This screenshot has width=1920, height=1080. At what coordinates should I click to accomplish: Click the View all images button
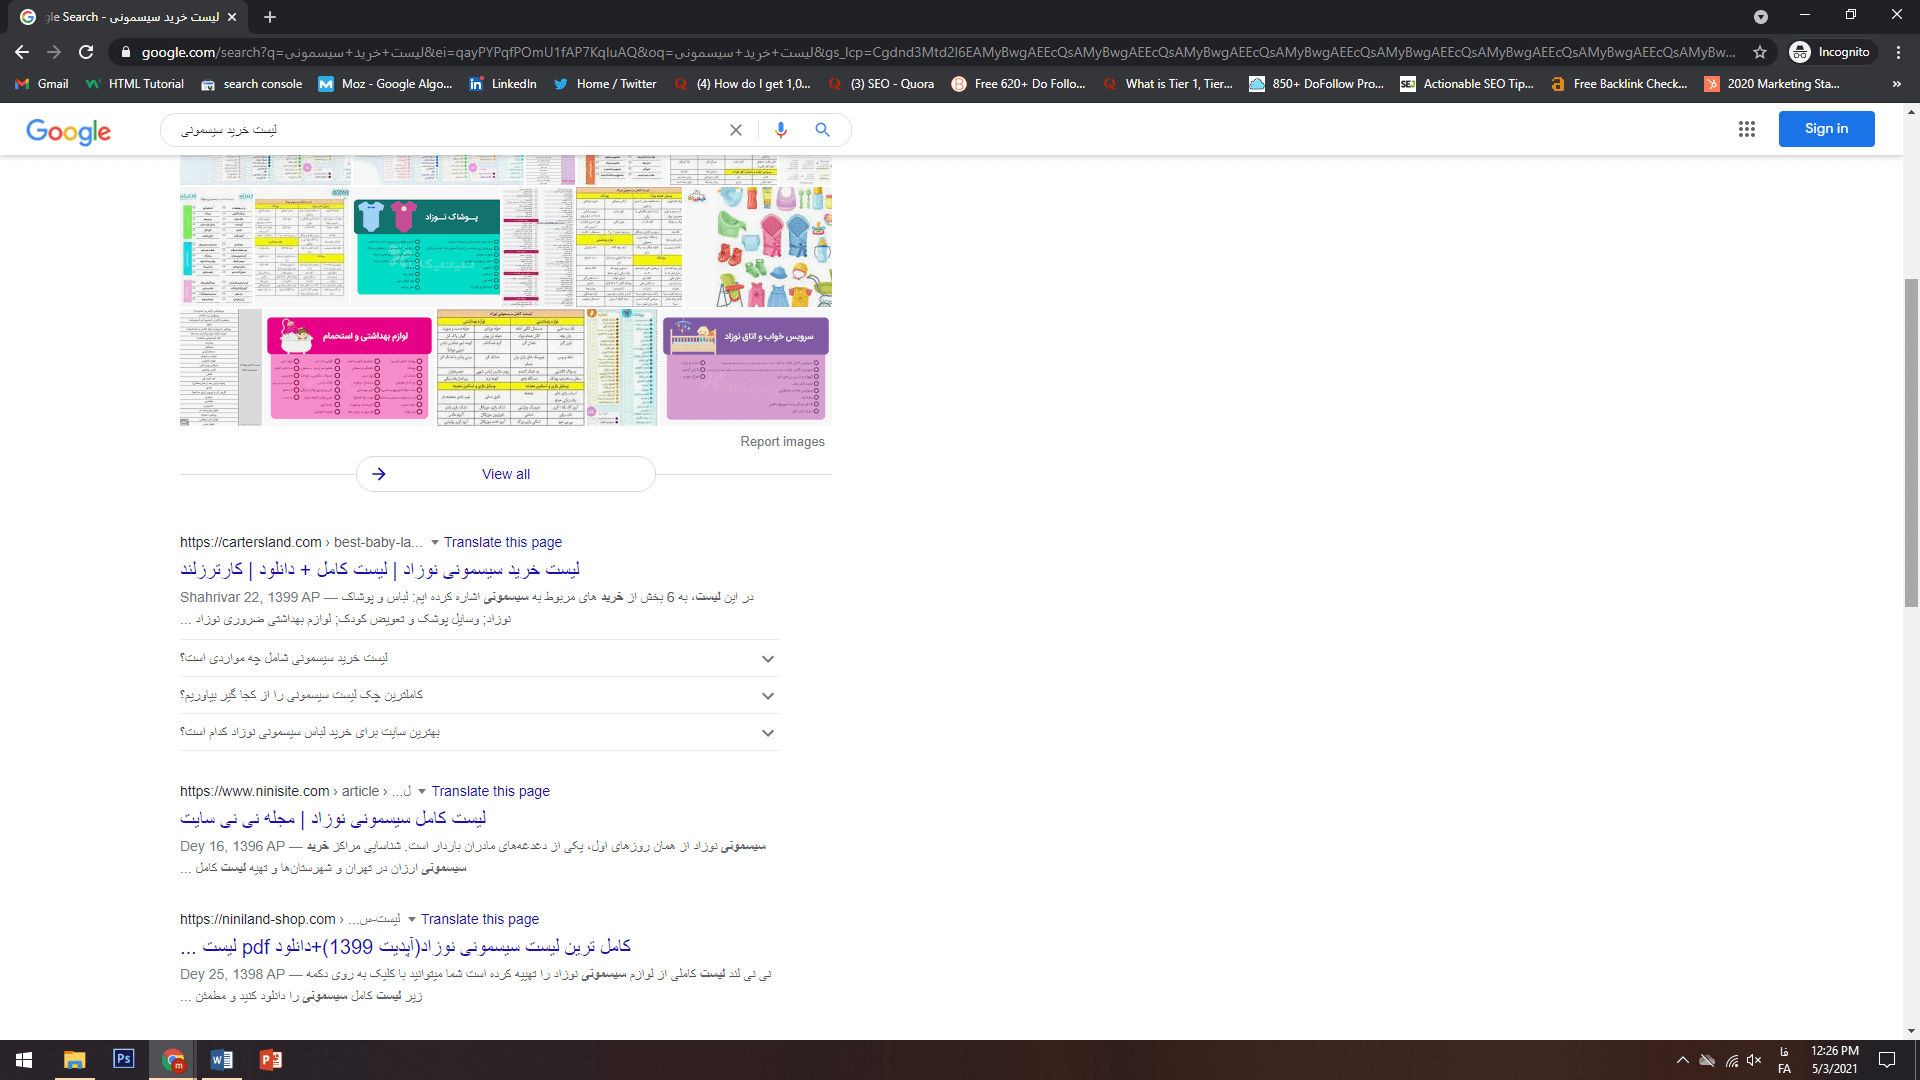[x=506, y=474]
